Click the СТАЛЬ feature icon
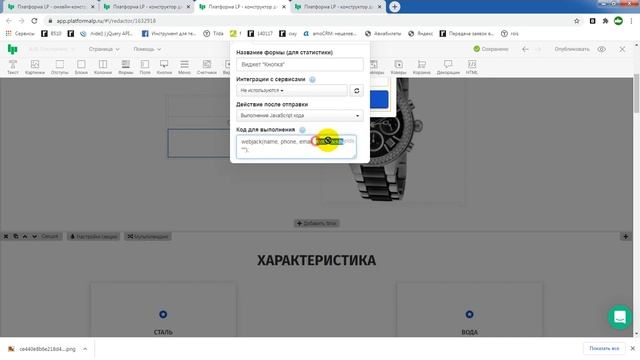 pos(163,314)
